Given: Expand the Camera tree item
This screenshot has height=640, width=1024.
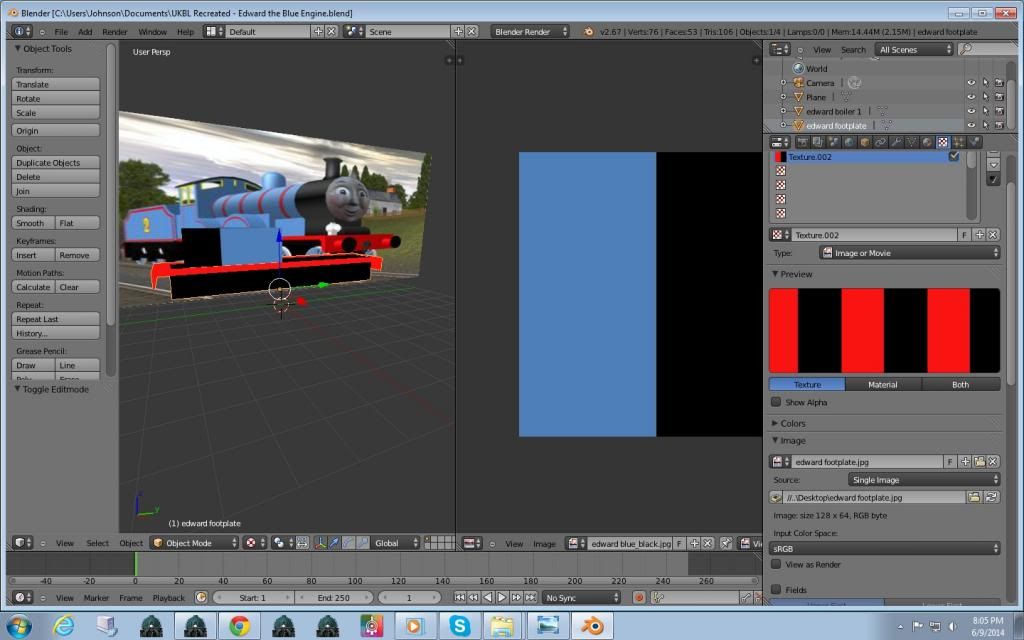Looking at the screenshot, I should [783, 83].
